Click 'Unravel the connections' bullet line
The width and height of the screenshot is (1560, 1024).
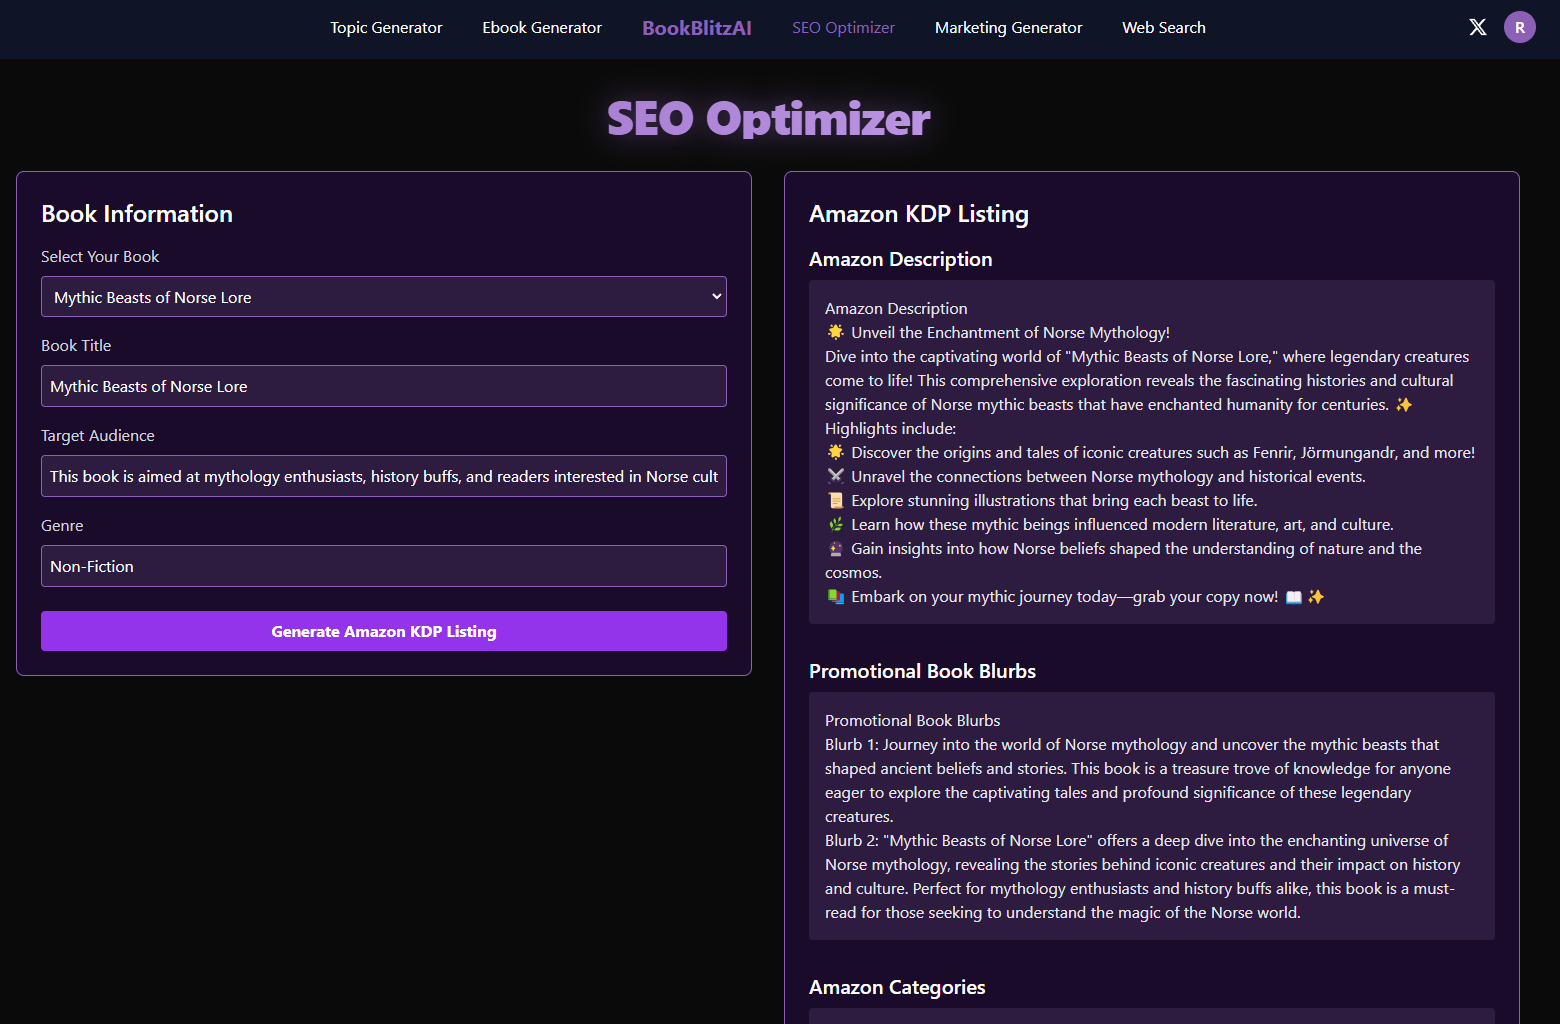pos(1096,477)
